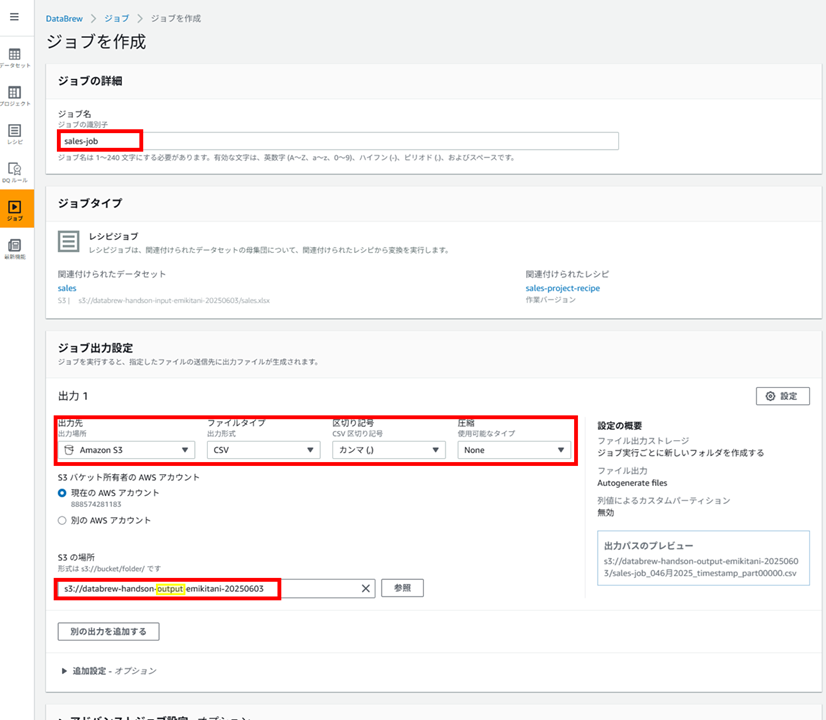Click the 設定 button for output 1

pyautogui.click(x=783, y=396)
